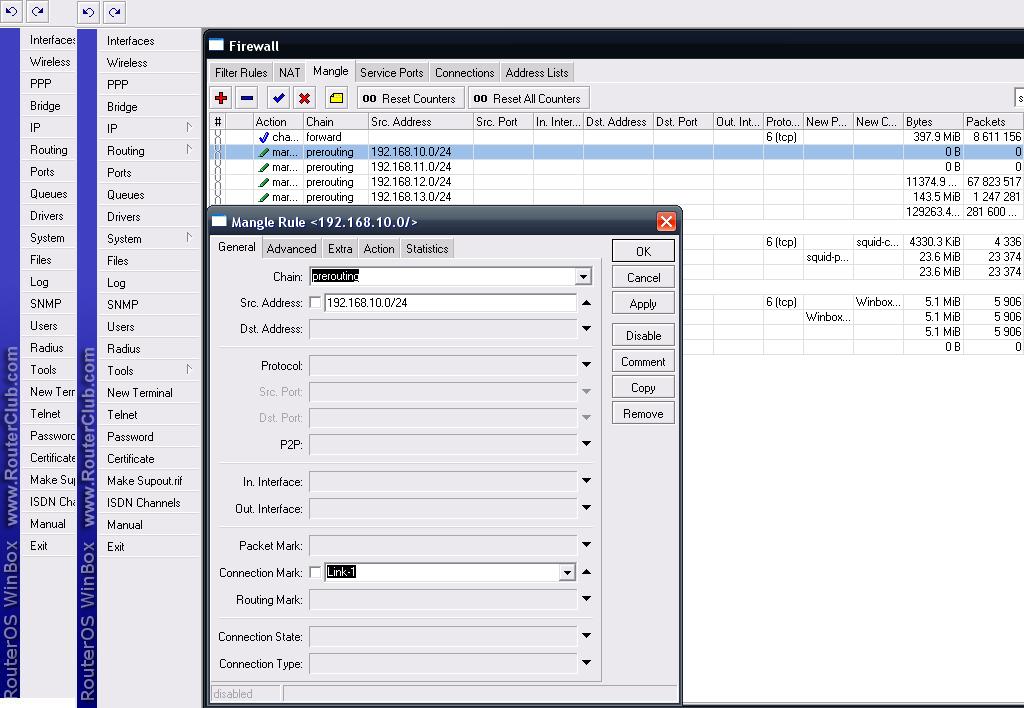Select the 192.168.12.0/24 prerouting row
The width and height of the screenshot is (1024, 708).
tap(616, 182)
